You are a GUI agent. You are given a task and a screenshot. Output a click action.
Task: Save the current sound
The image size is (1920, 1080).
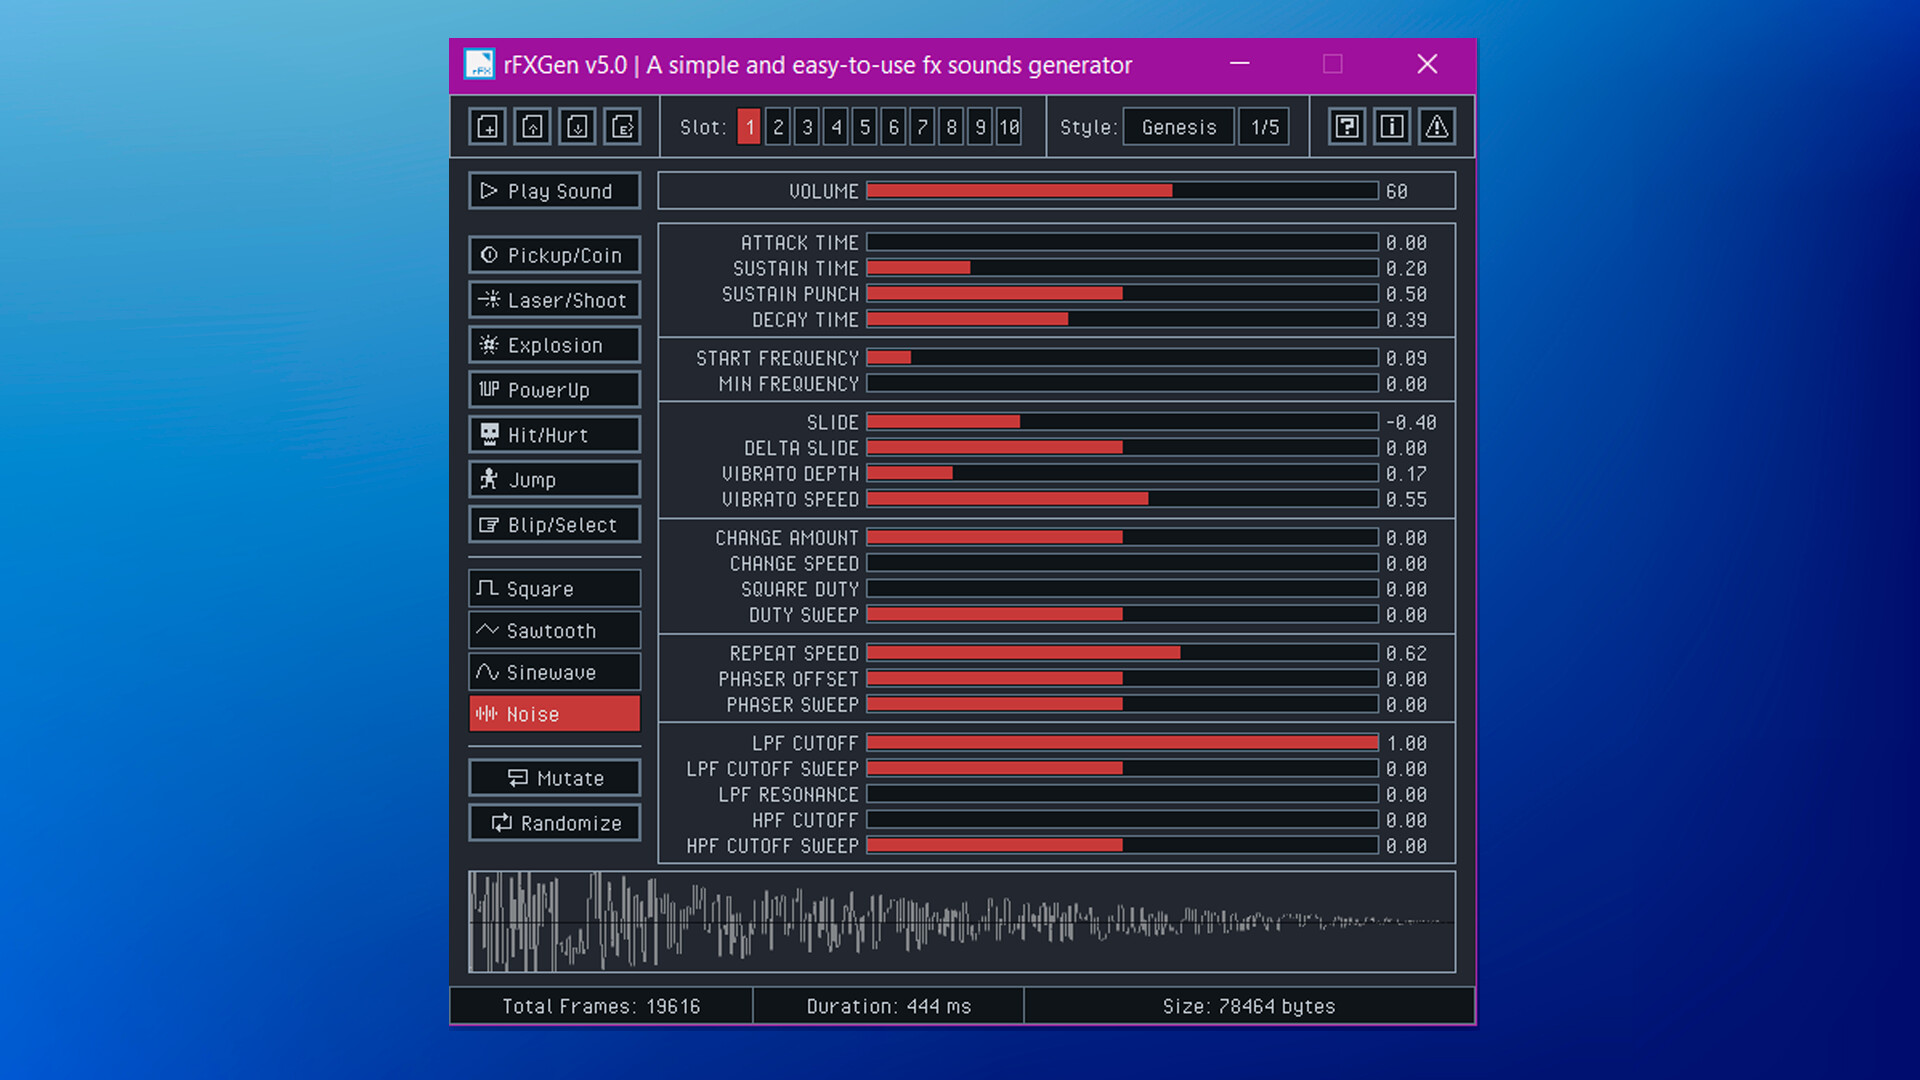click(577, 126)
